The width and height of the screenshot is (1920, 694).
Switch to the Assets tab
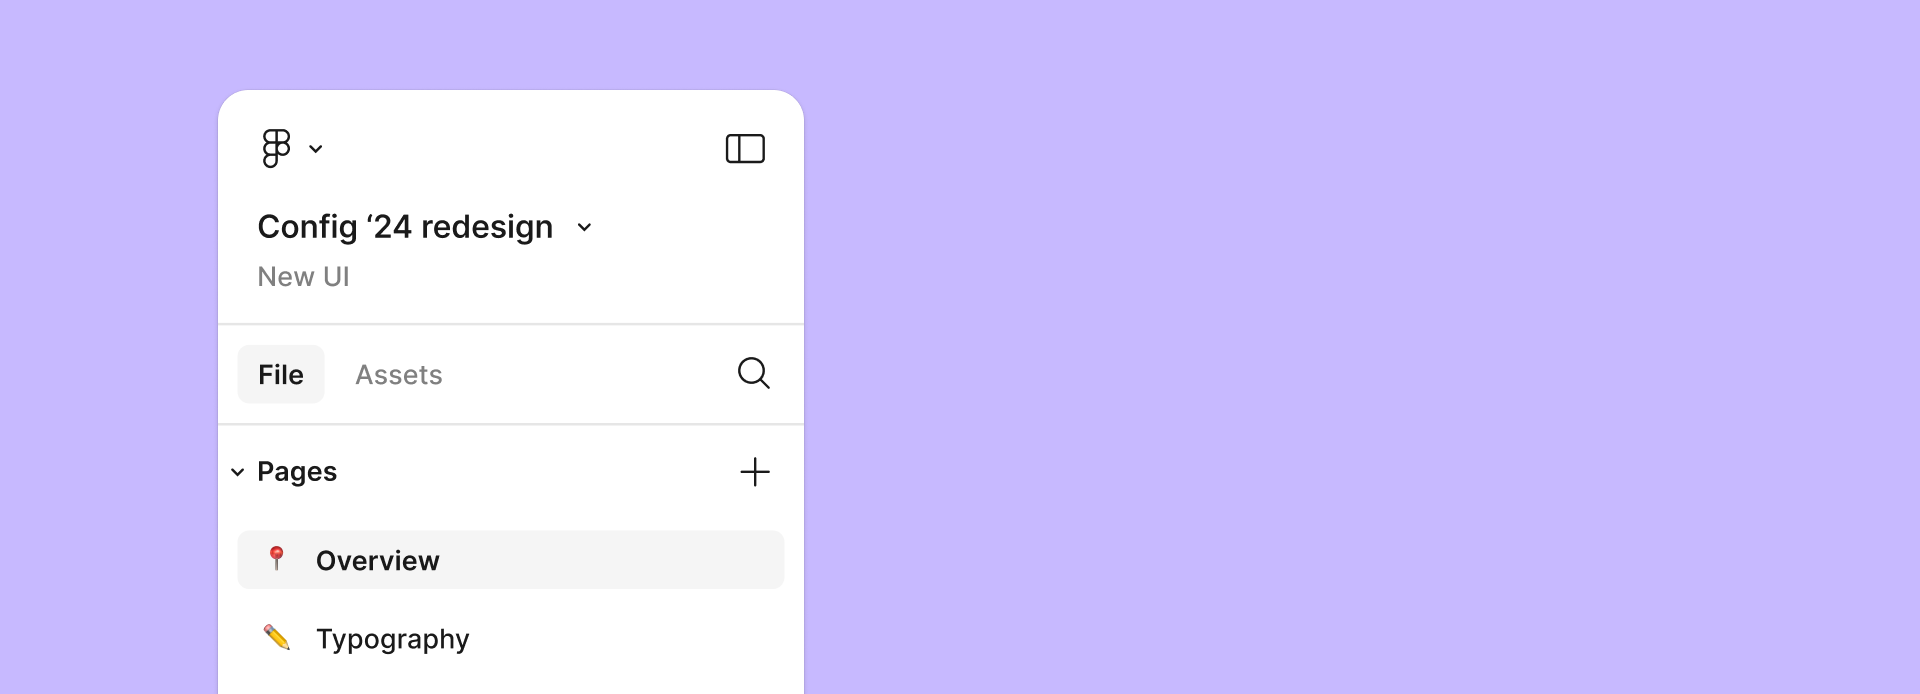pyautogui.click(x=399, y=375)
